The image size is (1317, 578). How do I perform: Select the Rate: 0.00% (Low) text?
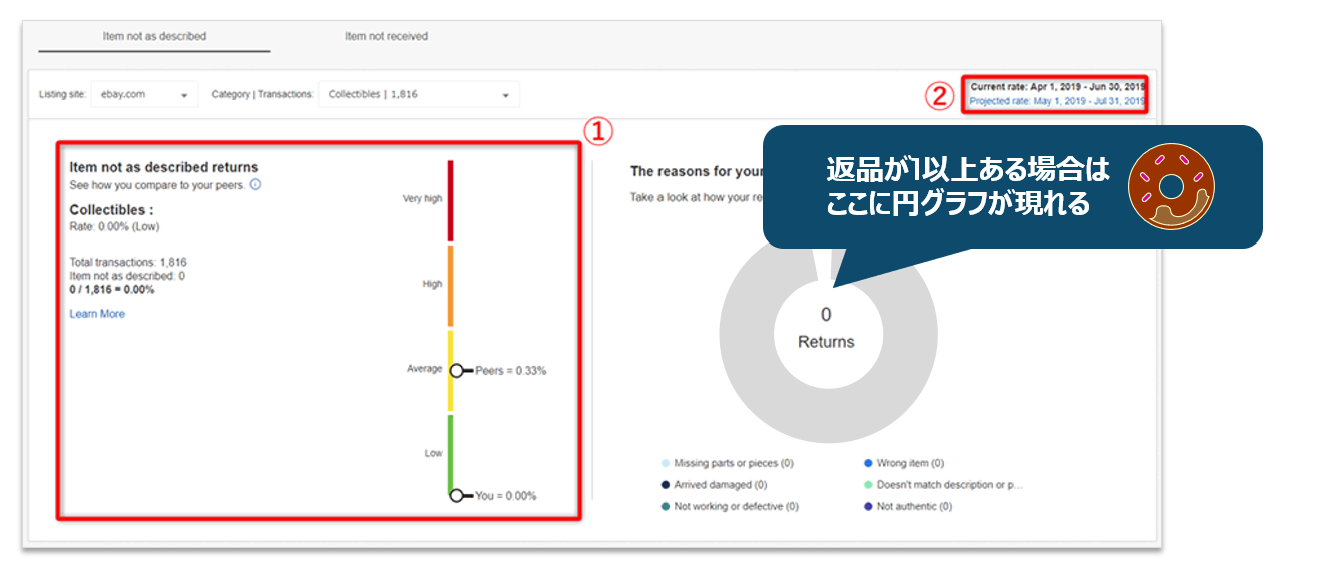click(x=113, y=228)
